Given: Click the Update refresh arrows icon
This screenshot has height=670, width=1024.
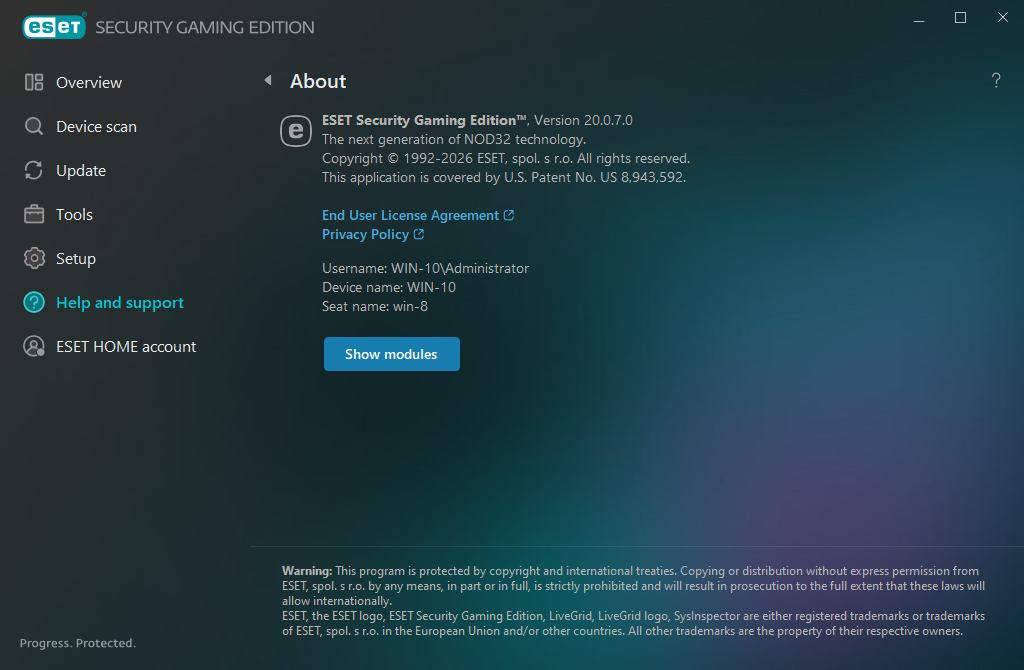Looking at the screenshot, I should tap(34, 170).
